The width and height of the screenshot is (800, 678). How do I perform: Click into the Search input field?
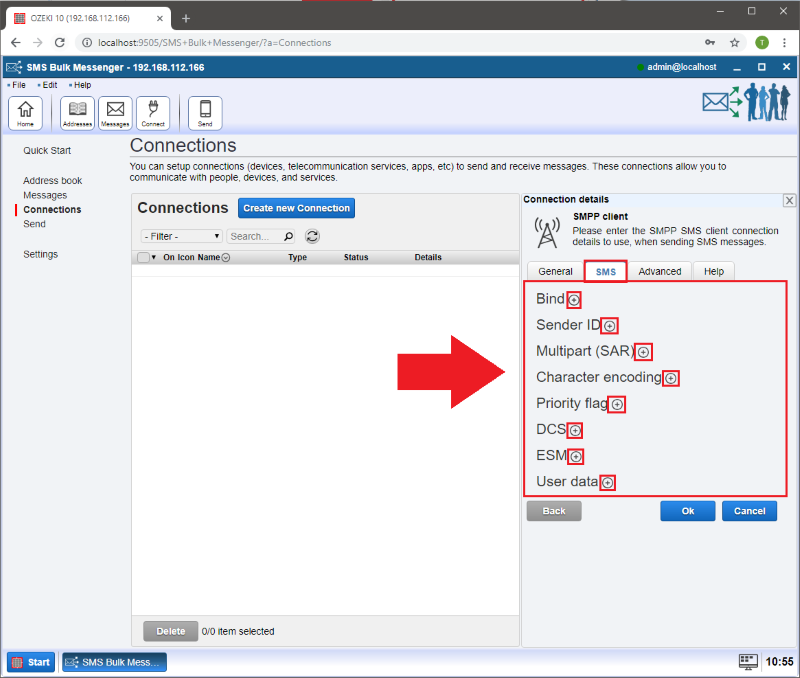254,237
